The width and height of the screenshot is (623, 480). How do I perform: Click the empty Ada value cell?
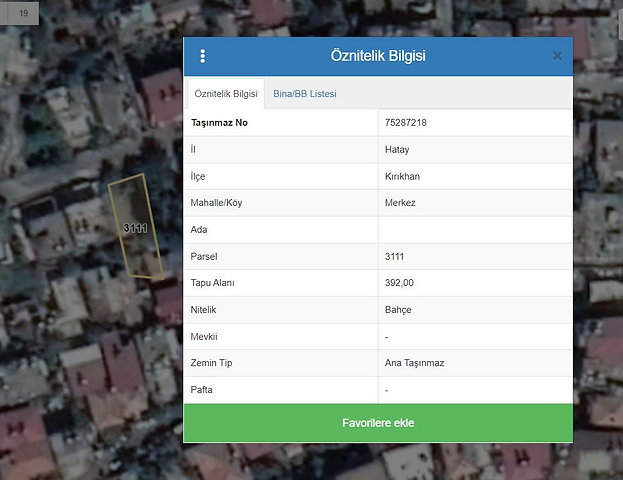tap(475, 230)
